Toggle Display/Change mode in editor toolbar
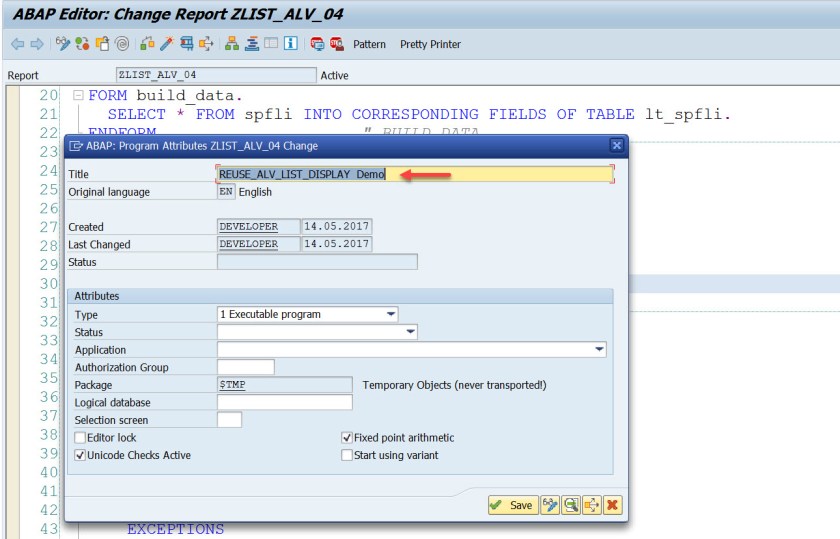Image resolution: width=840 pixels, height=539 pixels. coord(63,44)
